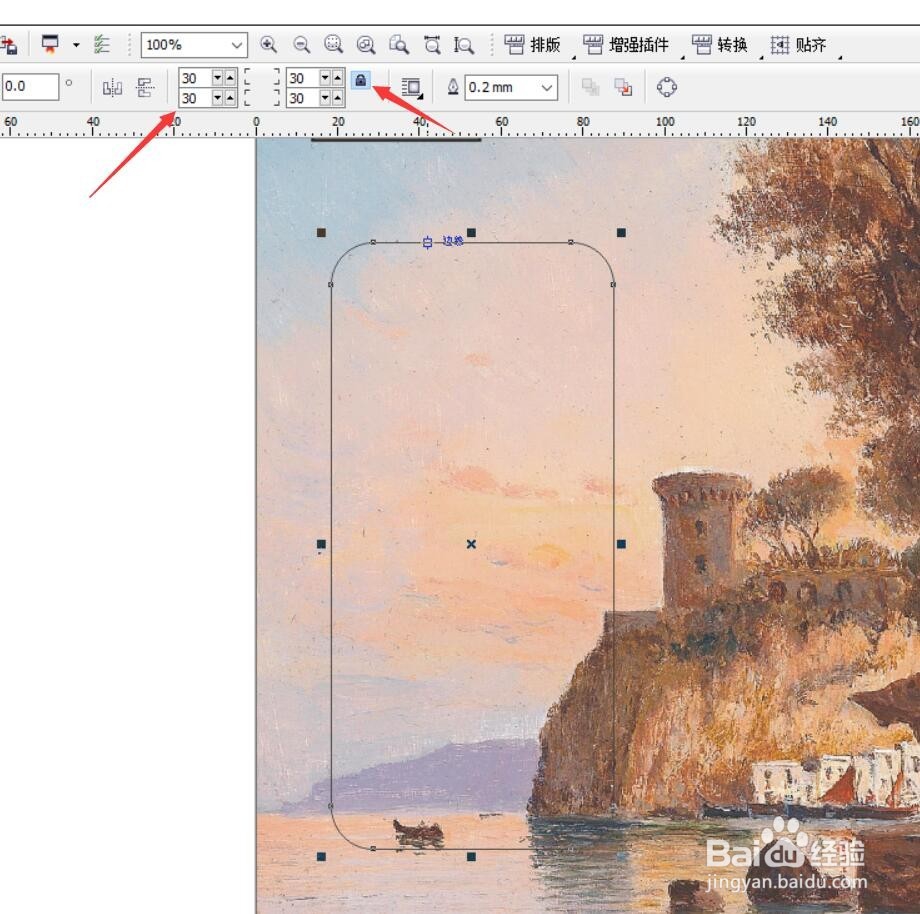Open the 转换 toolbar menu

click(x=720, y=45)
